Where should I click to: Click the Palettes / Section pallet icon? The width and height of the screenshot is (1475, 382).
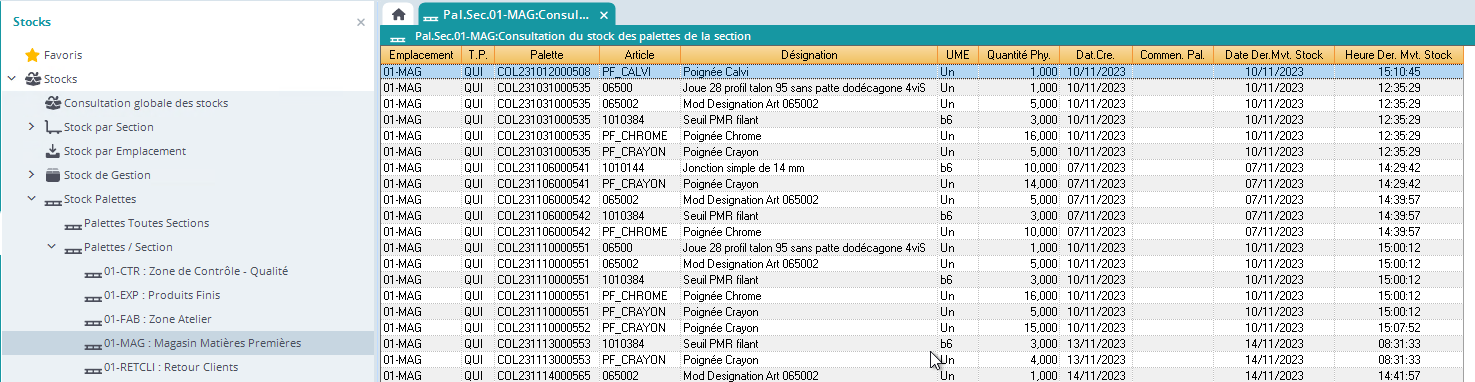pos(73,248)
